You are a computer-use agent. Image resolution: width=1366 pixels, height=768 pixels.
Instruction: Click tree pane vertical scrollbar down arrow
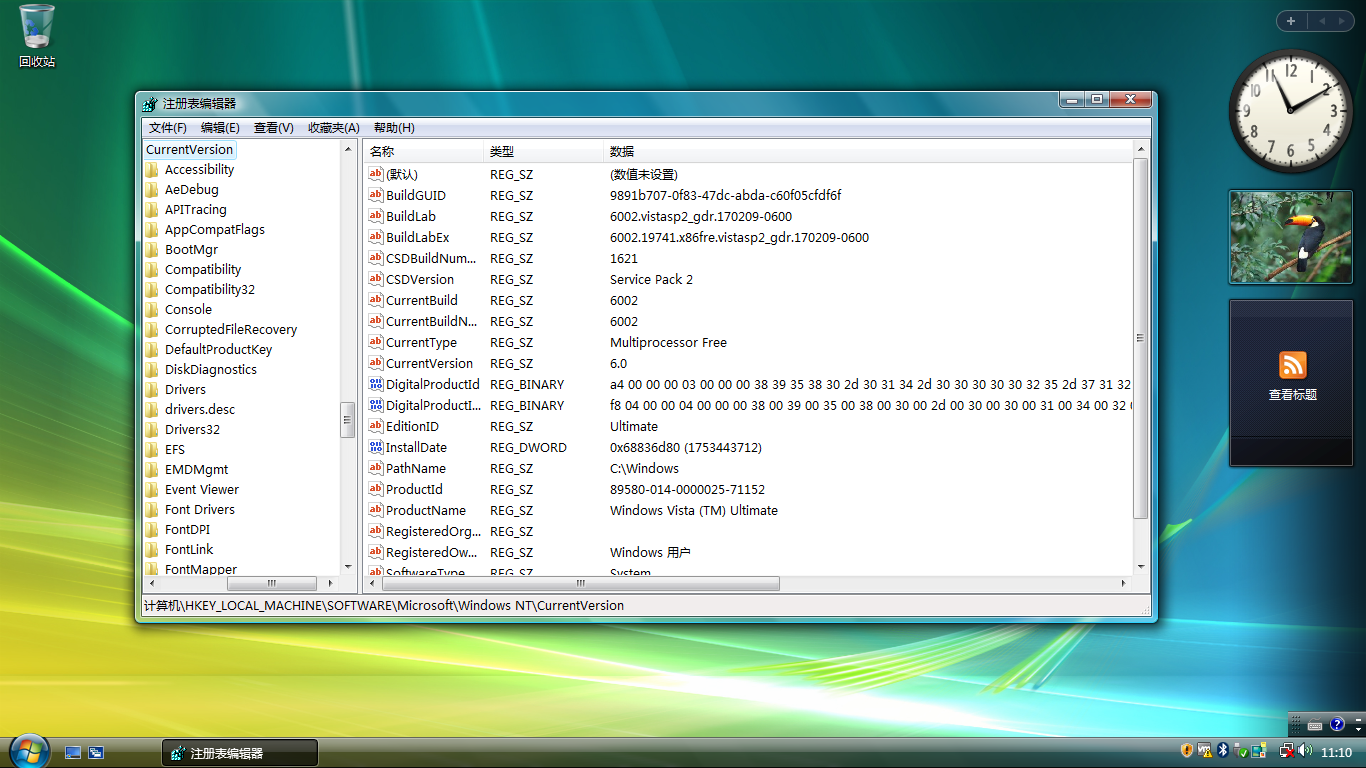pos(348,566)
